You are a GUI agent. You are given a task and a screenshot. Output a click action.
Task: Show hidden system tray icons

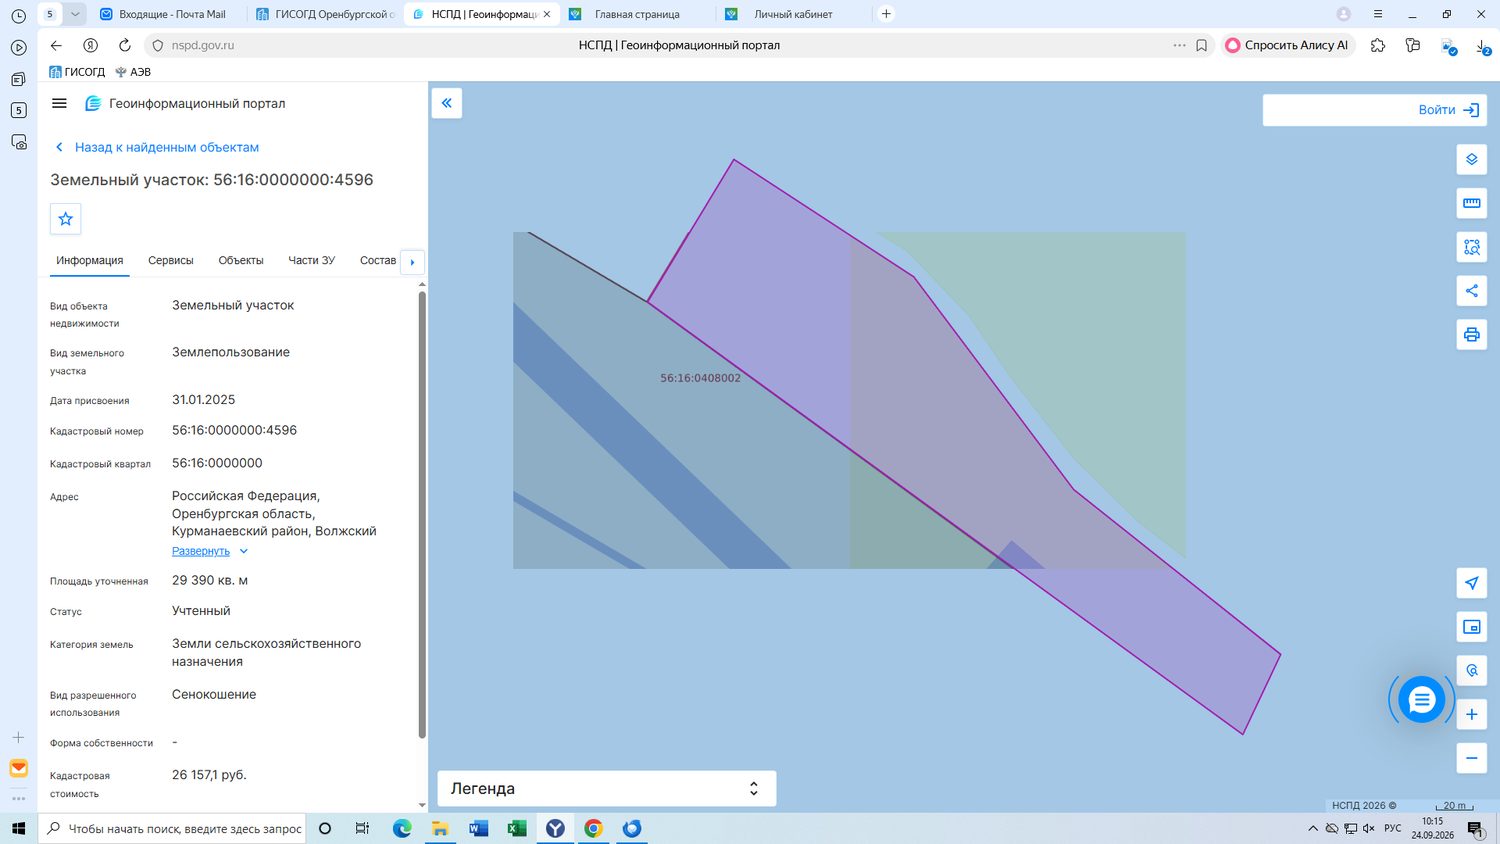click(x=1313, y=829)
